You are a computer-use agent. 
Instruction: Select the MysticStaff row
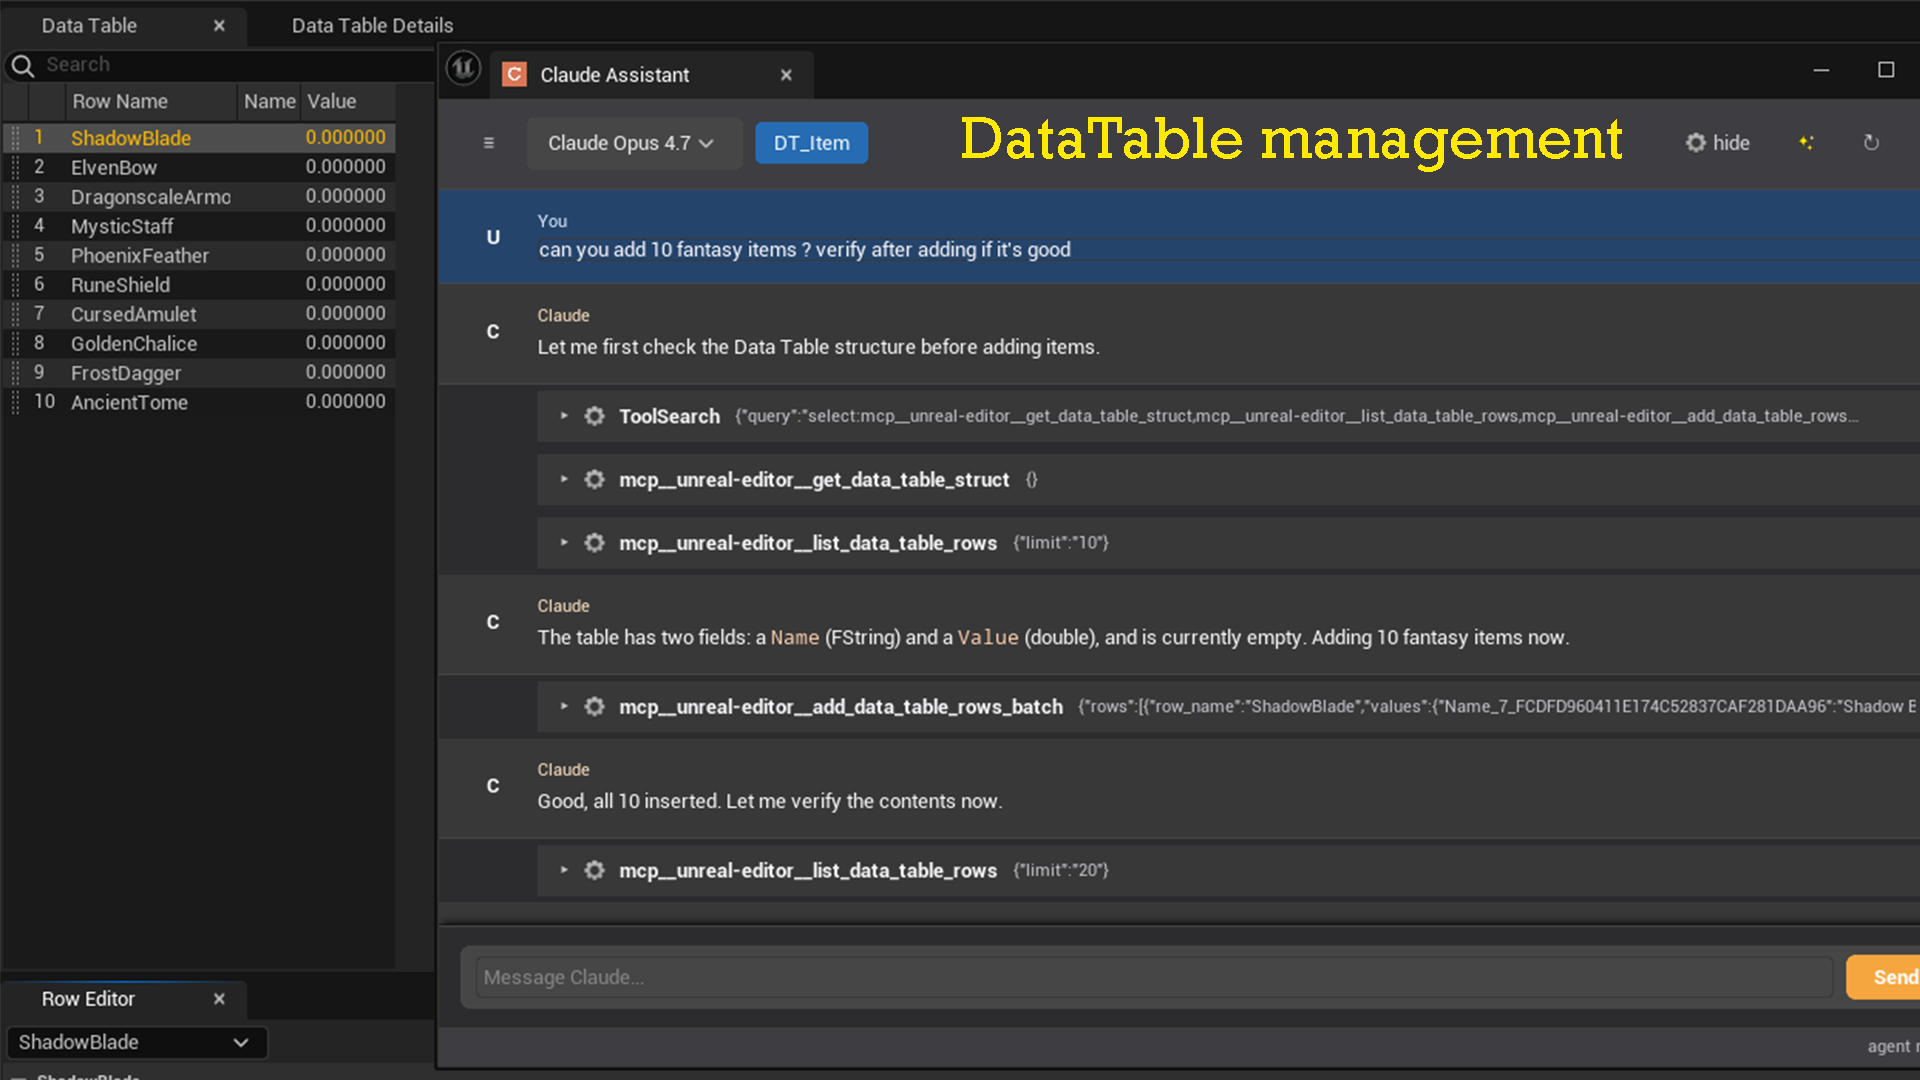point(200,226)
